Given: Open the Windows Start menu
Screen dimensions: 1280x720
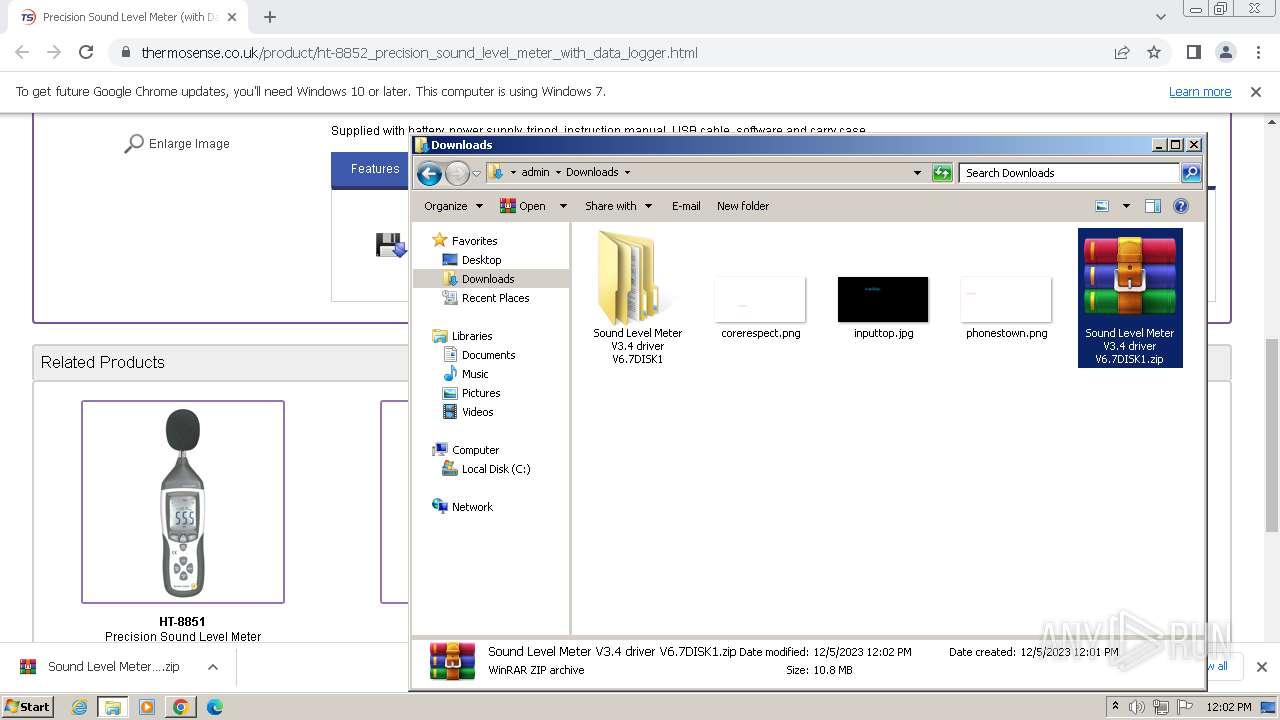Looking at the screenshot, I should click(x=28, y=707).
